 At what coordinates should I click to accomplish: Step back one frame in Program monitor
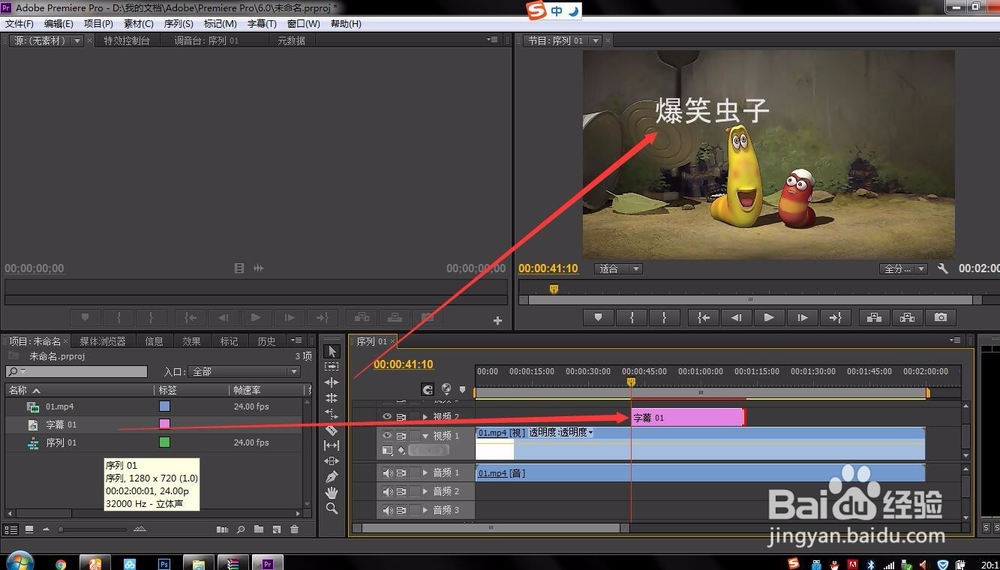tap(736, 318)
